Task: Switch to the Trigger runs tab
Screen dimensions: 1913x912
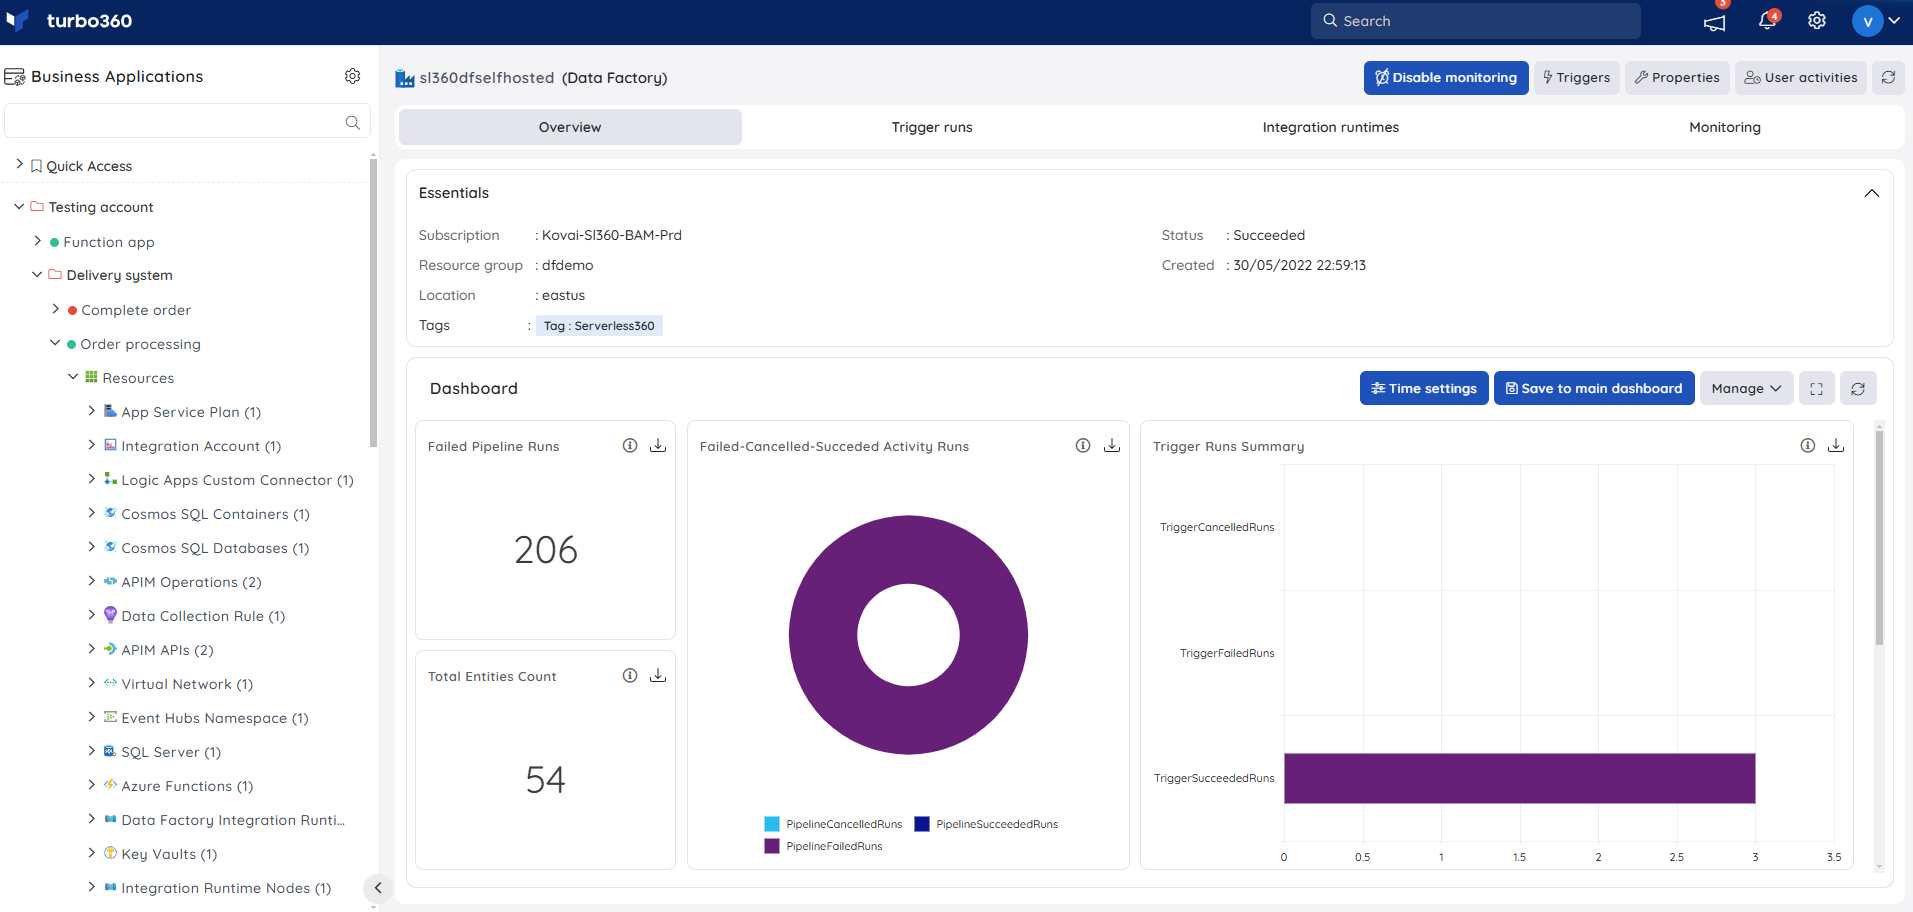Action: click(x=932, y=127)
